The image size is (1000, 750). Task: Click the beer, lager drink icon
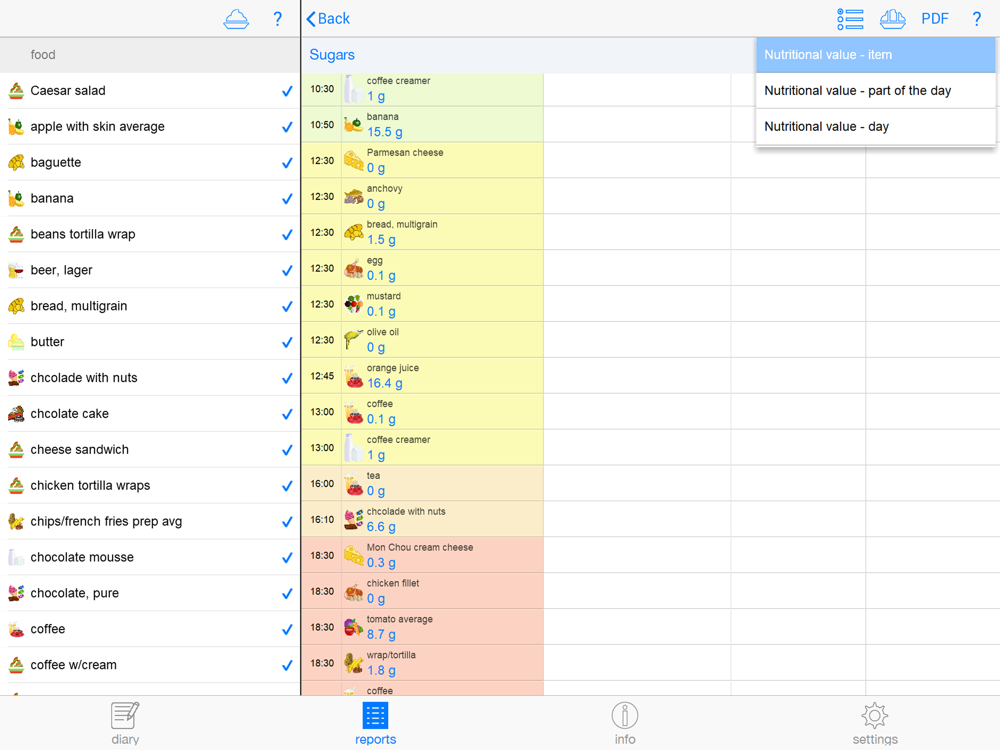16,270
